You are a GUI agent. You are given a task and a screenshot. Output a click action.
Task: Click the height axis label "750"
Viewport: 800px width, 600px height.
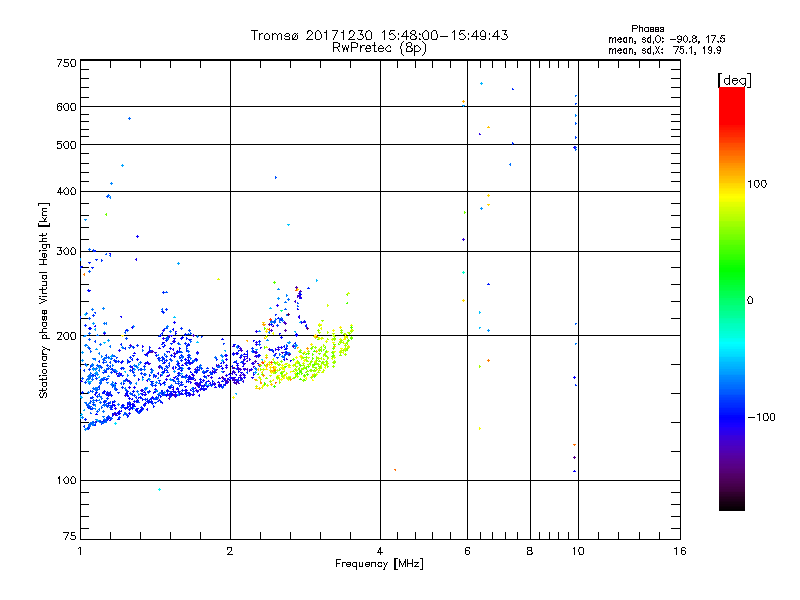(x=66, y=63)
